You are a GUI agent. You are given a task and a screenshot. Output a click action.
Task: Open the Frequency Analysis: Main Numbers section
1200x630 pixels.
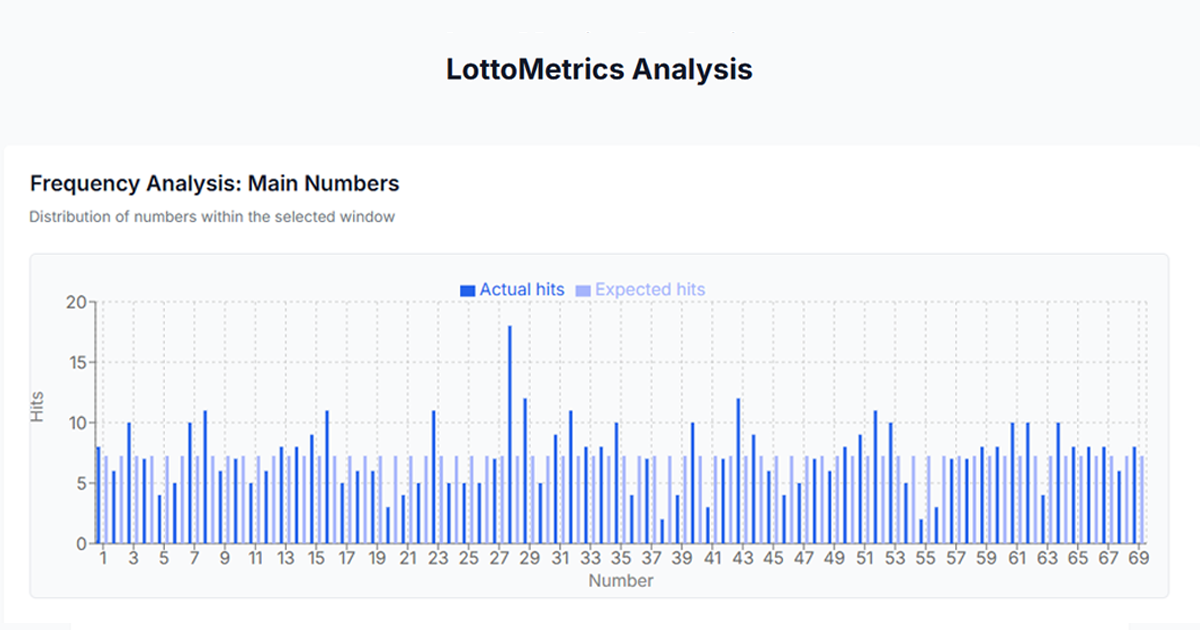point(214,183)
